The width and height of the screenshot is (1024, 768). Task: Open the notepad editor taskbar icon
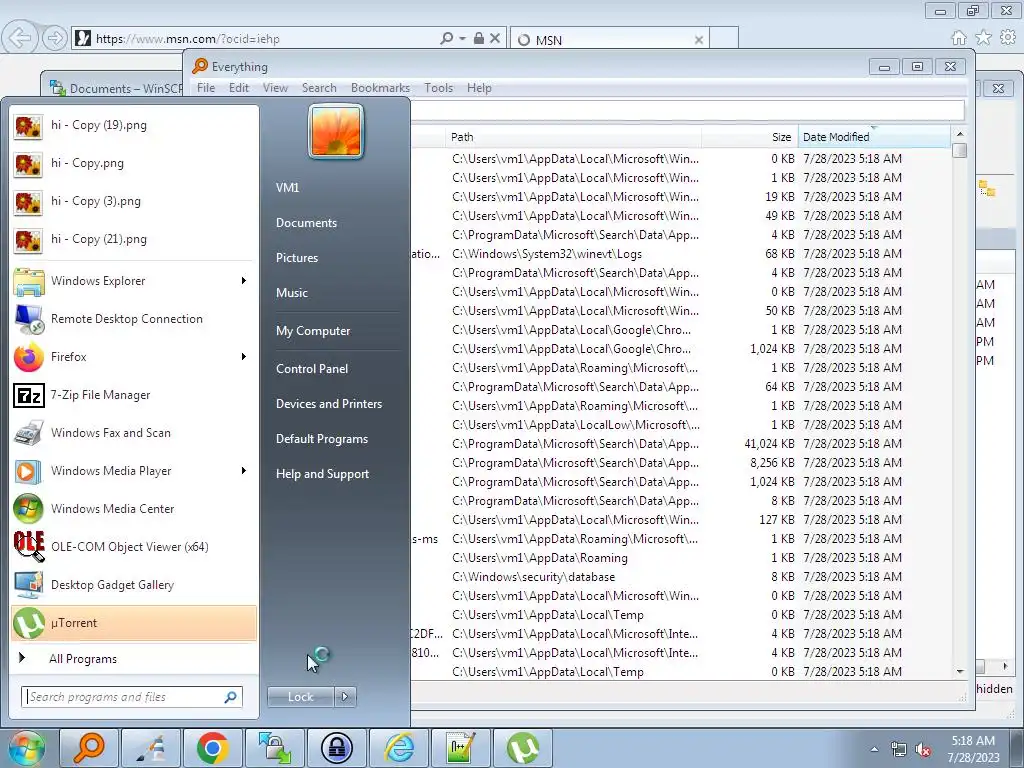point(460,748)
